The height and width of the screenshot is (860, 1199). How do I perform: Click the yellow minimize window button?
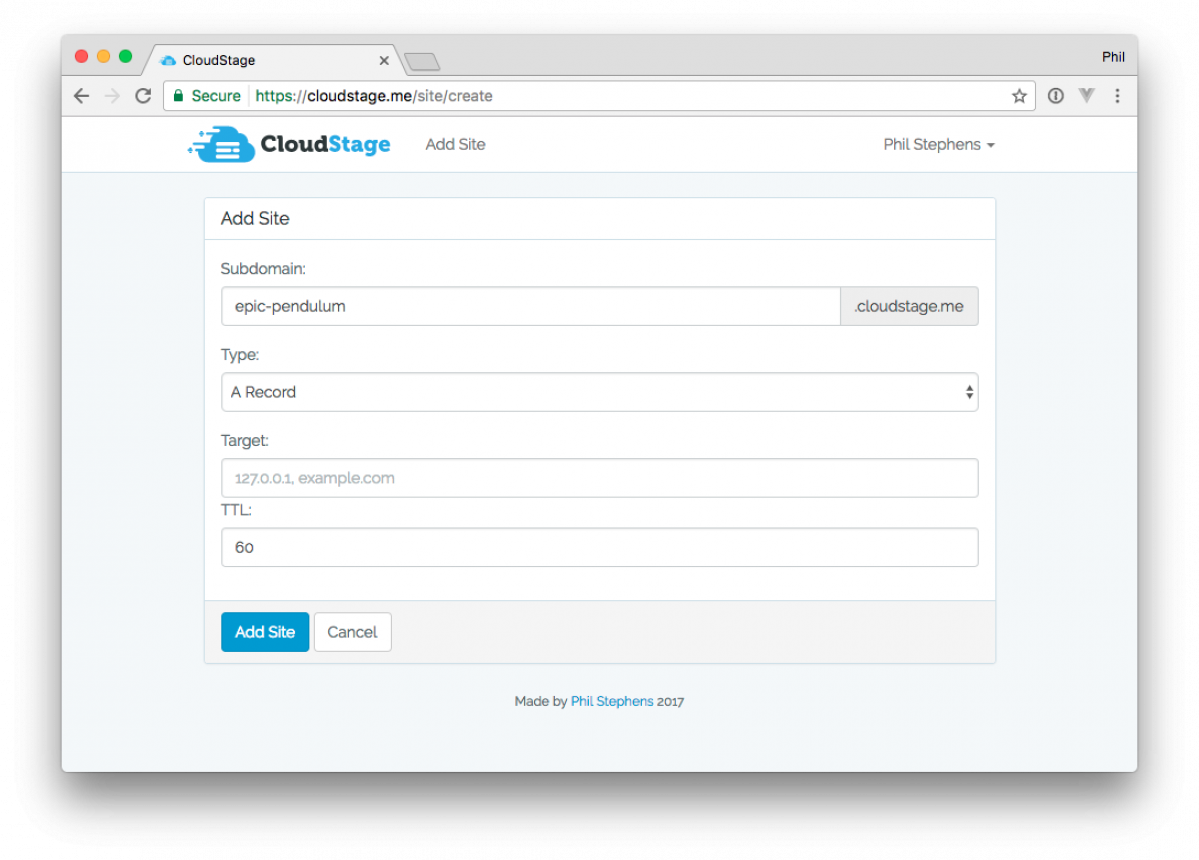(x=103, y=57)
